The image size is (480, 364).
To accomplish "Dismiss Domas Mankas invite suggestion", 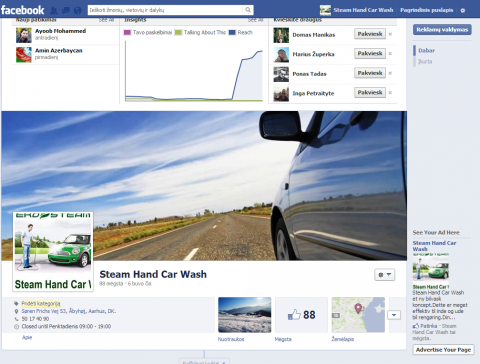I will point(390,34).
